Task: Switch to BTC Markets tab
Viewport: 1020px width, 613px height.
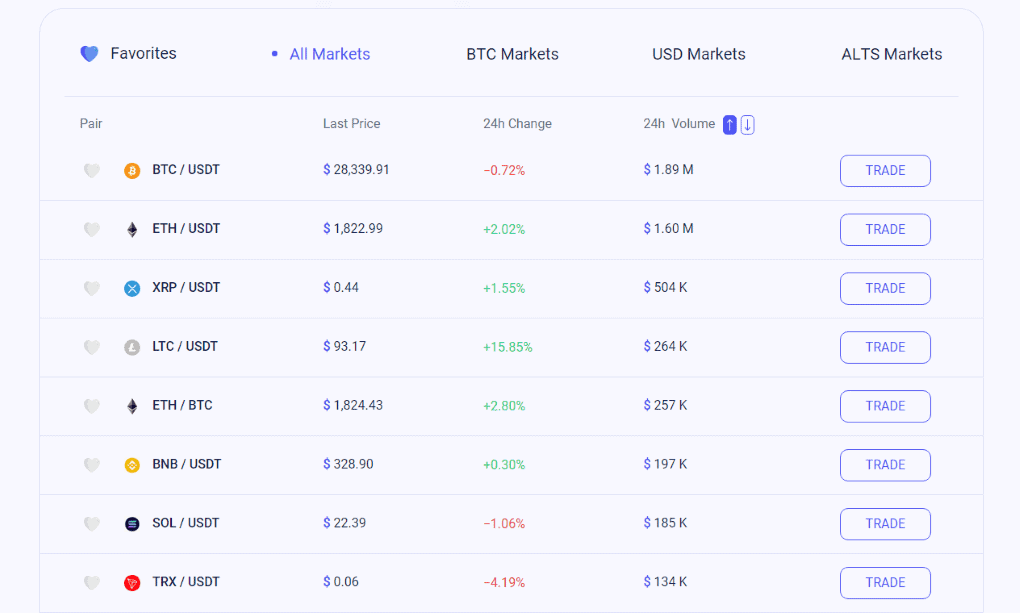Action: [513, 54]
